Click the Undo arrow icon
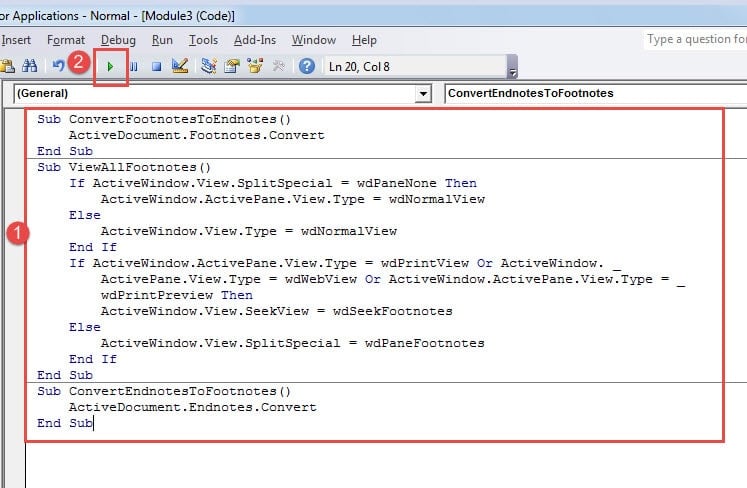This screenshot has width=747, height=488. (x=58, y=67)
